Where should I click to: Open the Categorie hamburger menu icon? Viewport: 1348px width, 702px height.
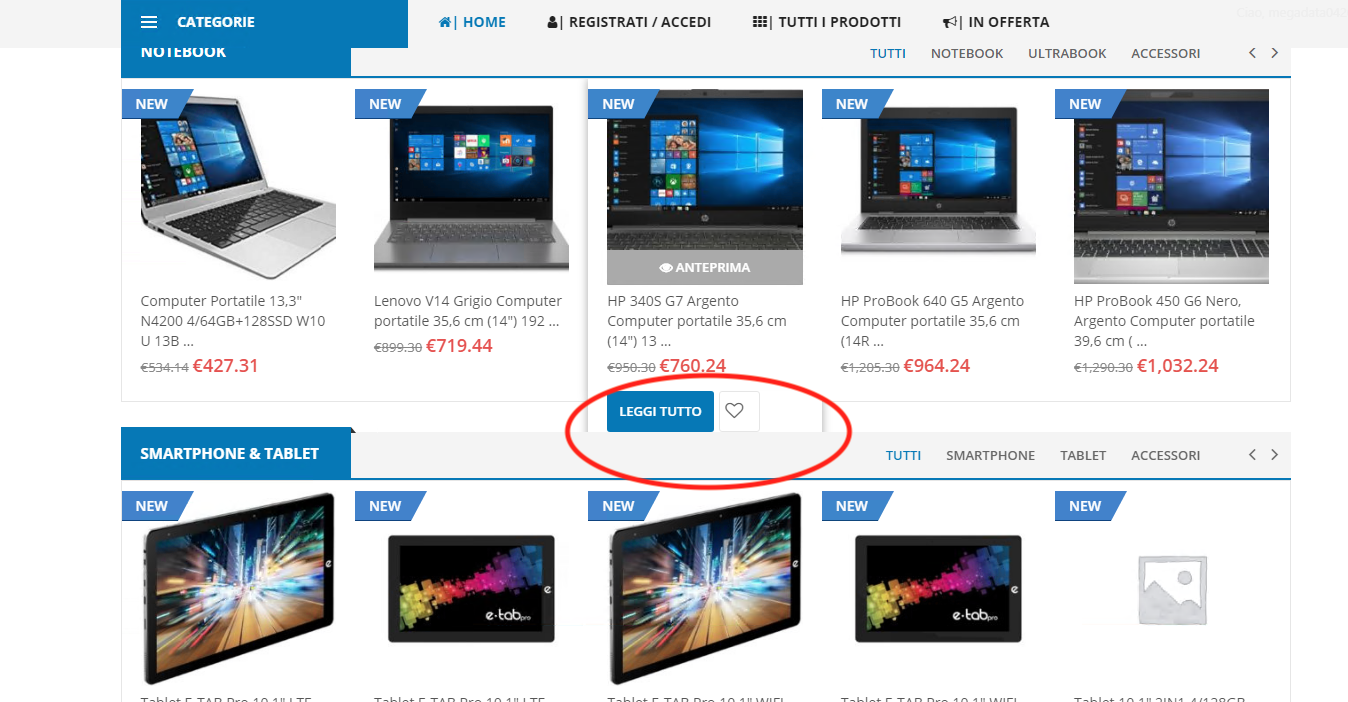click(149, 22)
